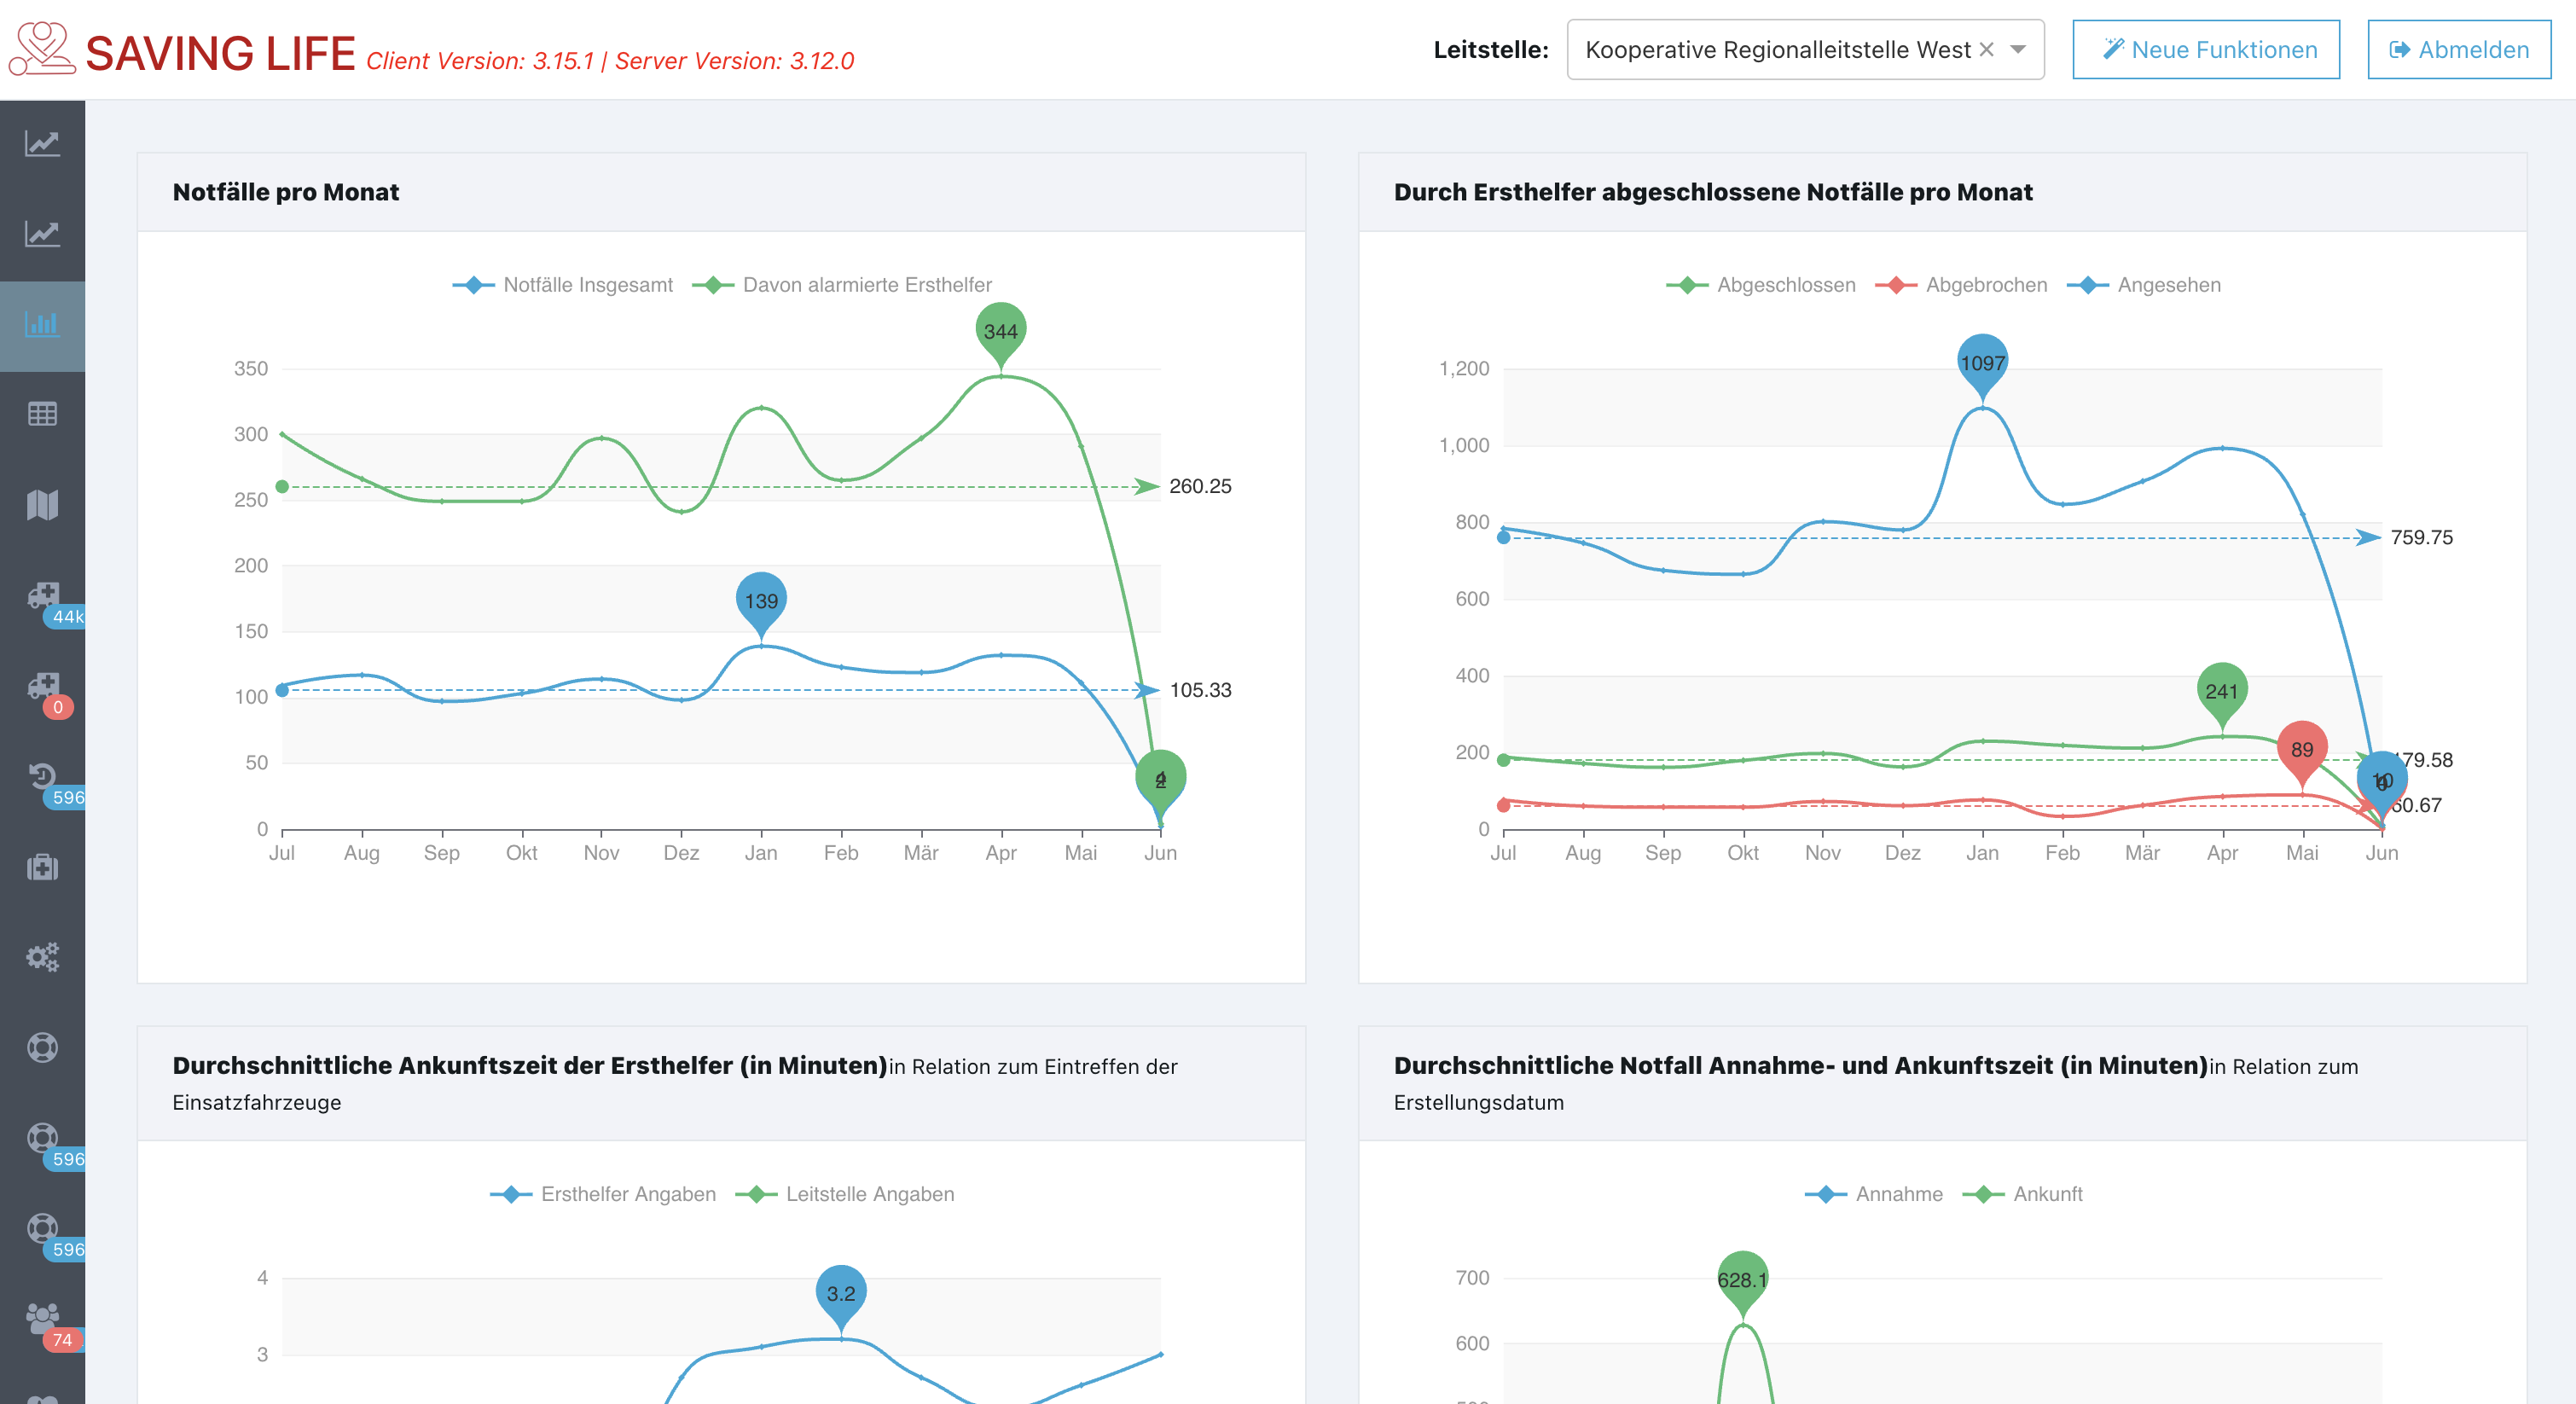The width and height of the screenshot is (2576, 1404).
Task: Click the Notfälle pro Monat panel heading
Action: pyautogui.click(x=286, y=192)
